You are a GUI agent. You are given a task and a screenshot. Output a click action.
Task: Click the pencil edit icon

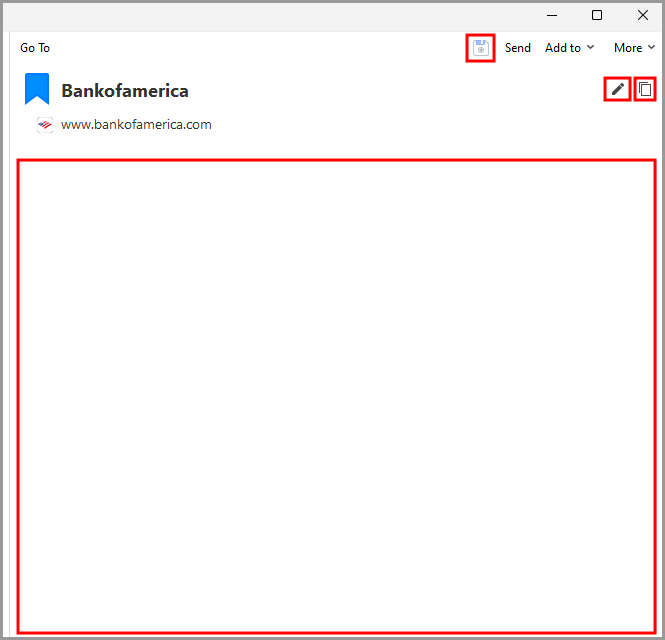tap(618, 89)
